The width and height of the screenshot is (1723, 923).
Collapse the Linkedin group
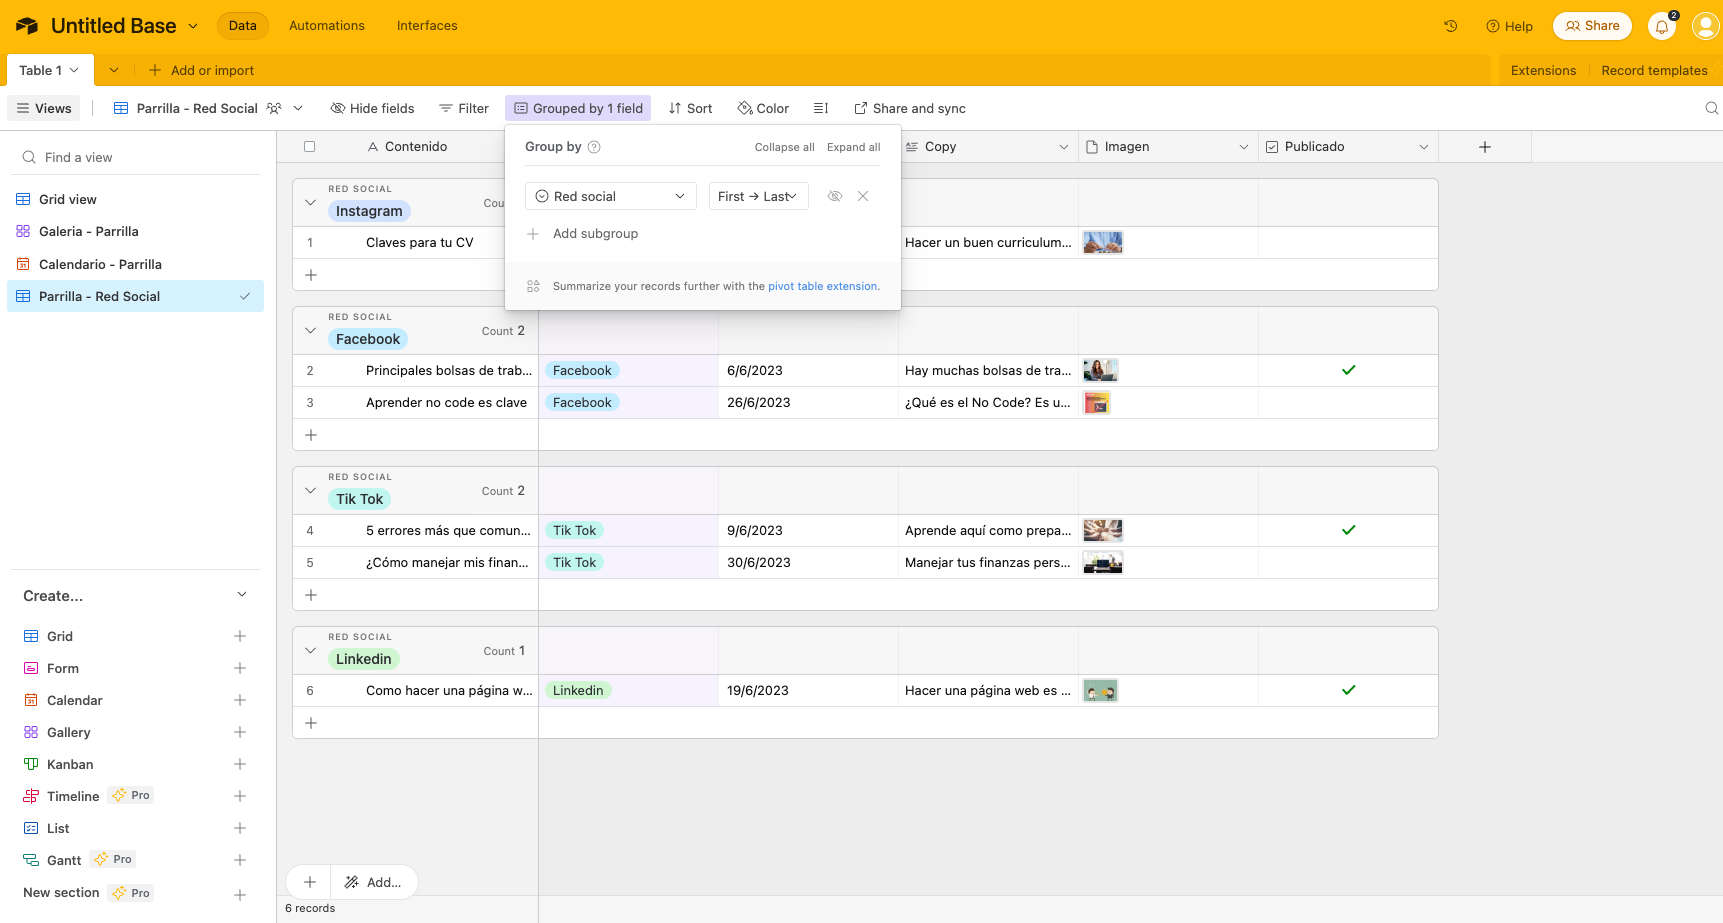(310, 651)
